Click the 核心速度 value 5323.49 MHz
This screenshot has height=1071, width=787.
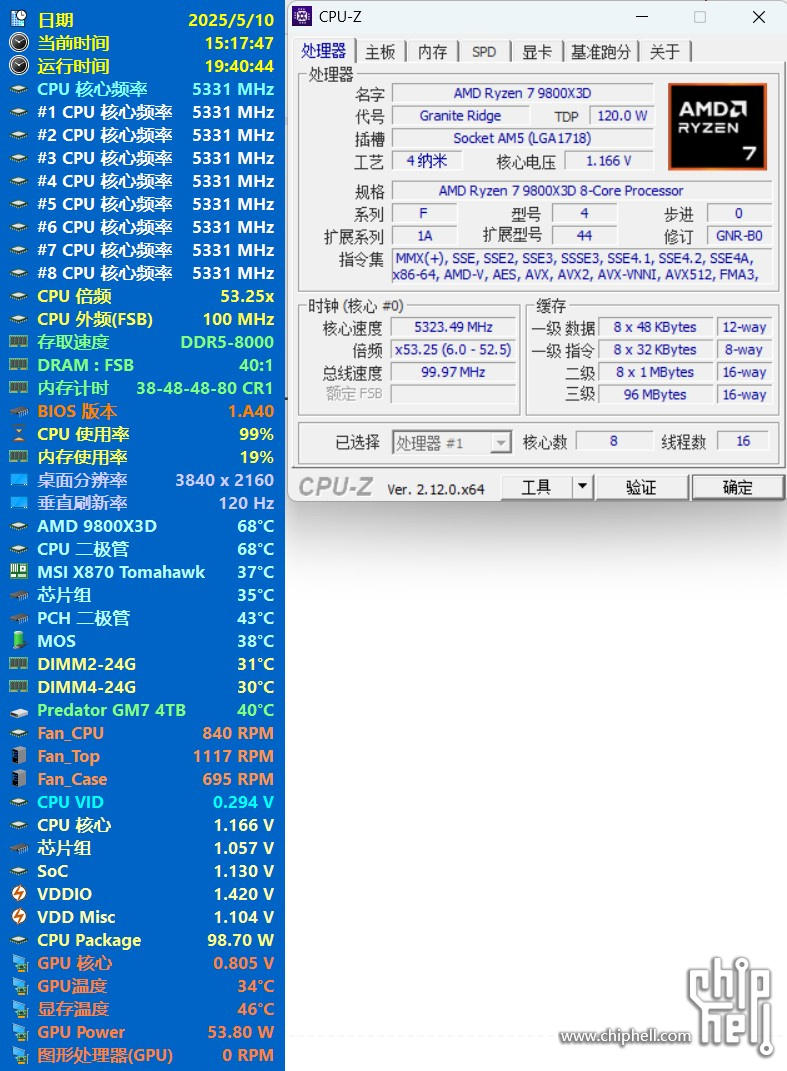point(454,327)
